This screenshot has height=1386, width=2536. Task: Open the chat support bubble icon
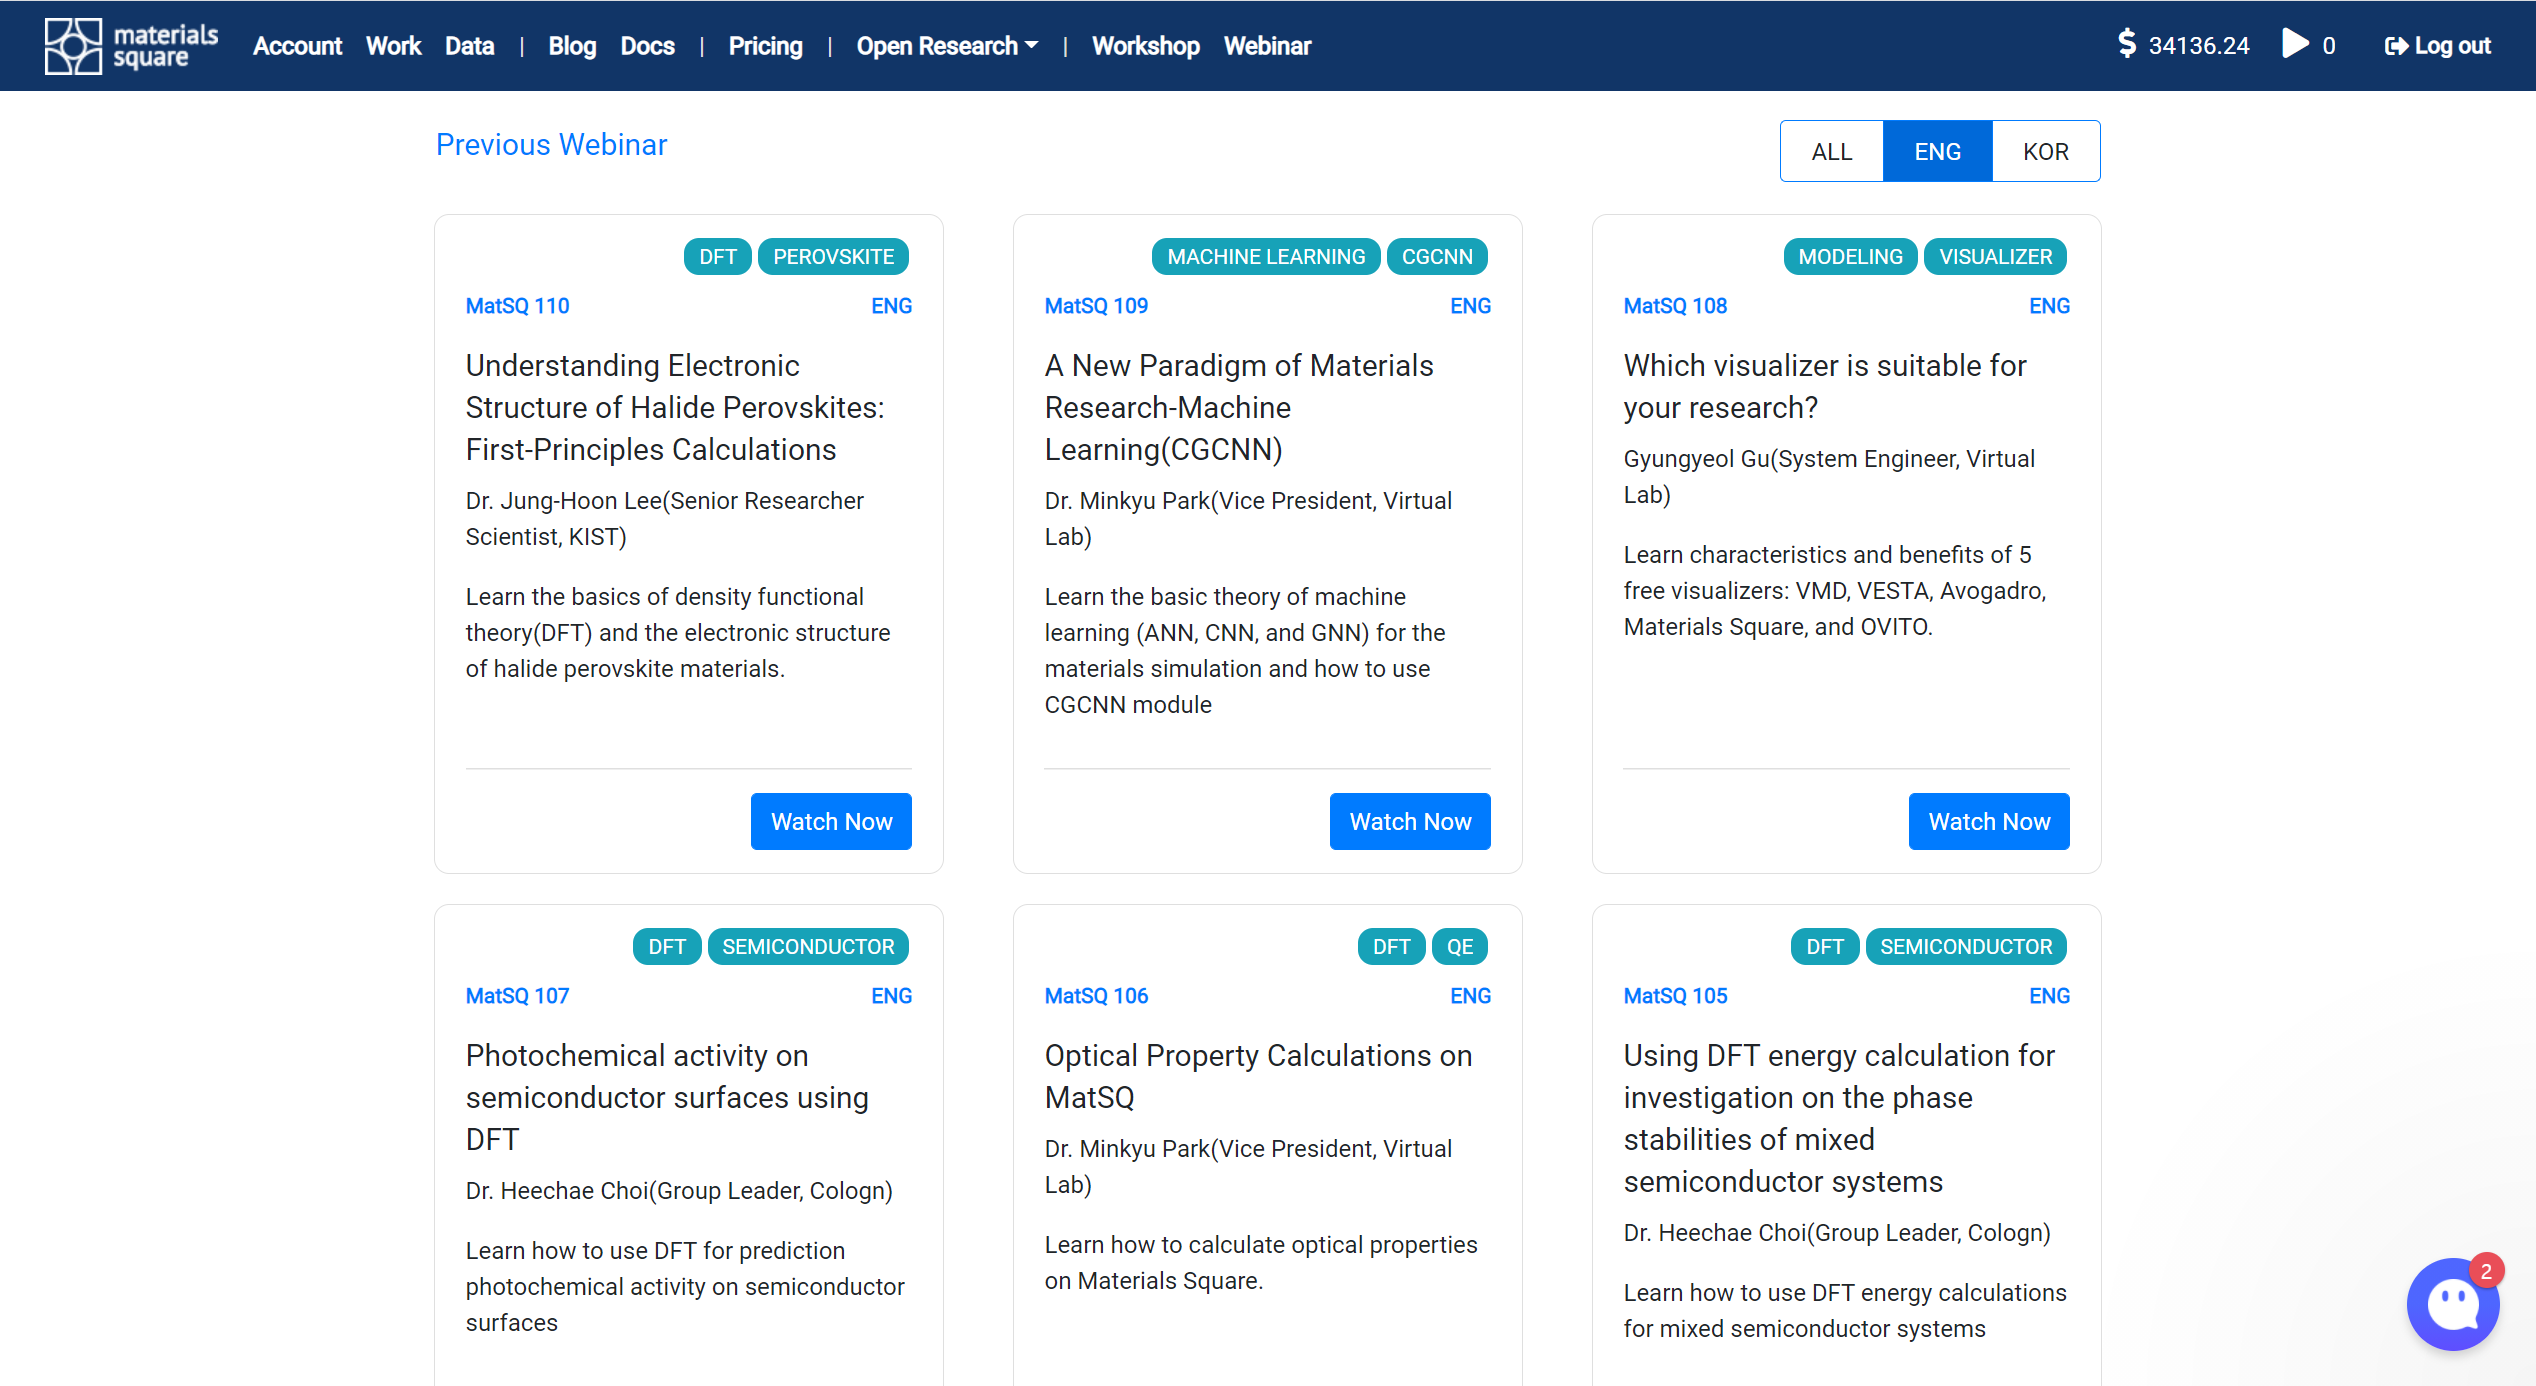point(2452,1305)
